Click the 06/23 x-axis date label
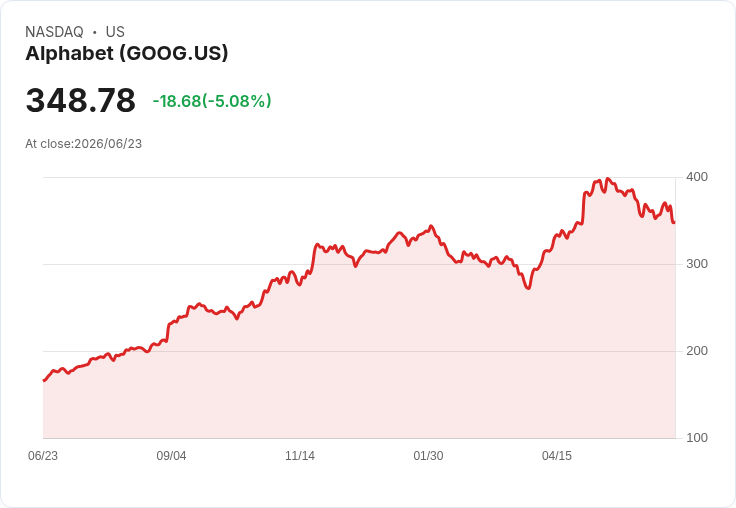Screen dimensions: 736x508 click(x=43, y=456)
